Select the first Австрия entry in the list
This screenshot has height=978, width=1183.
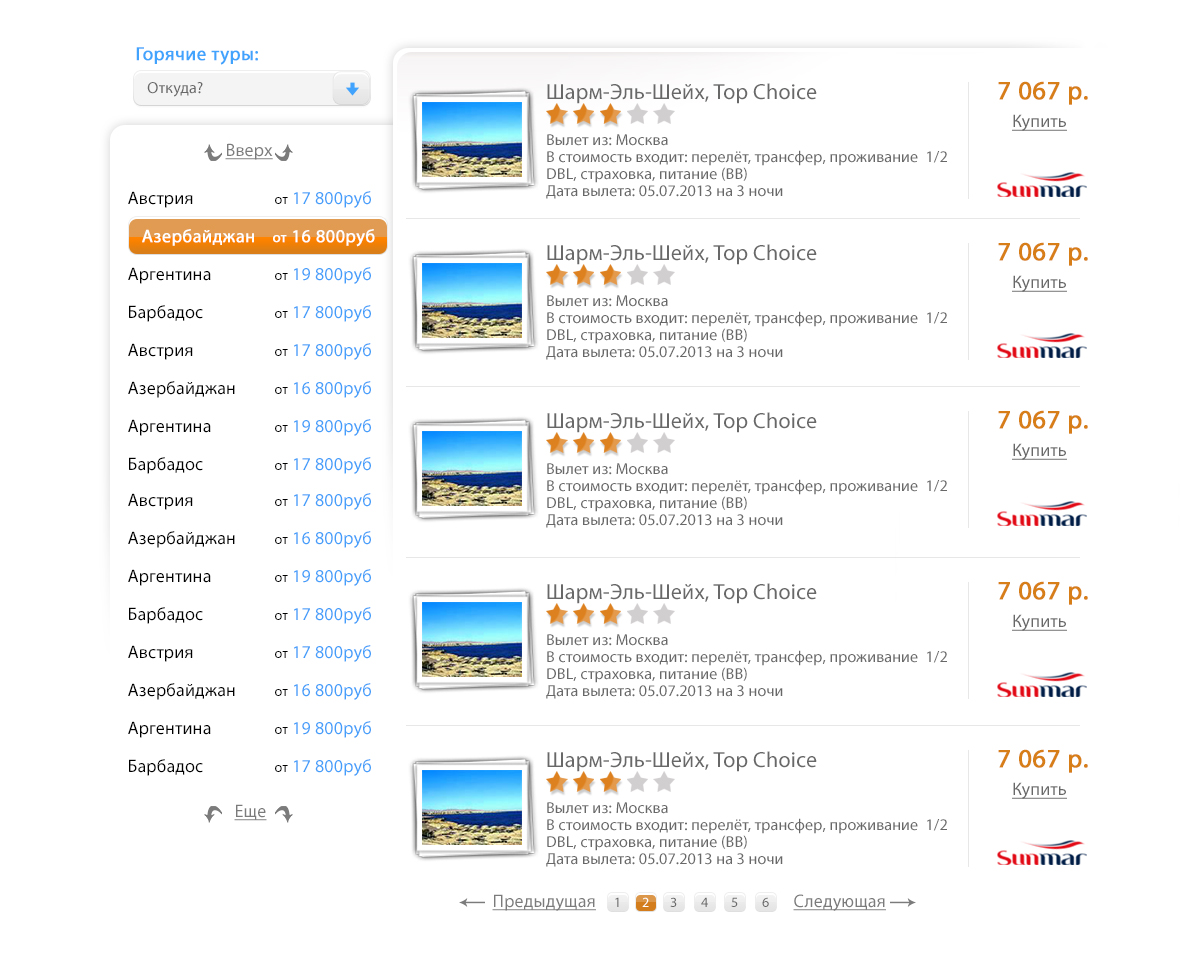pyautogui.click(x=250, y=198)
